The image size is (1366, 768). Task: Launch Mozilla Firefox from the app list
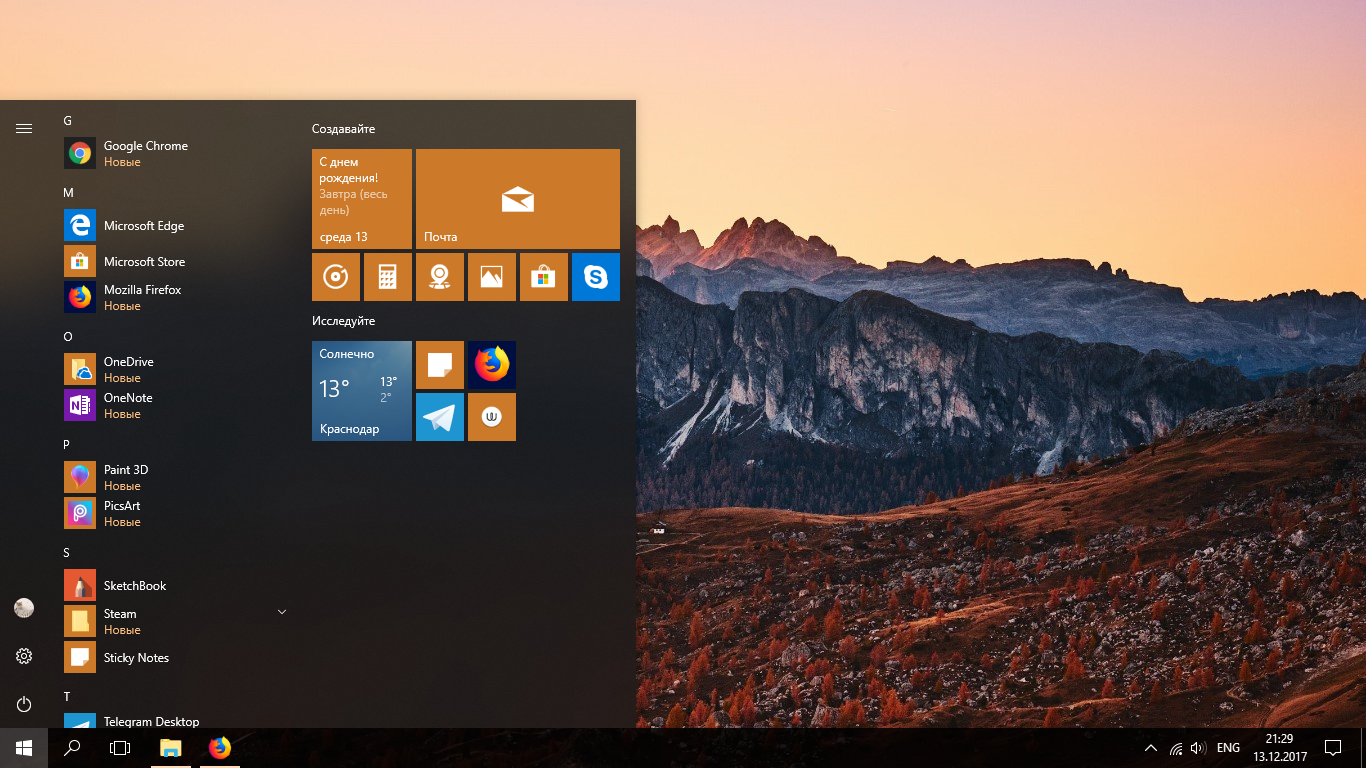coord(176,298)
